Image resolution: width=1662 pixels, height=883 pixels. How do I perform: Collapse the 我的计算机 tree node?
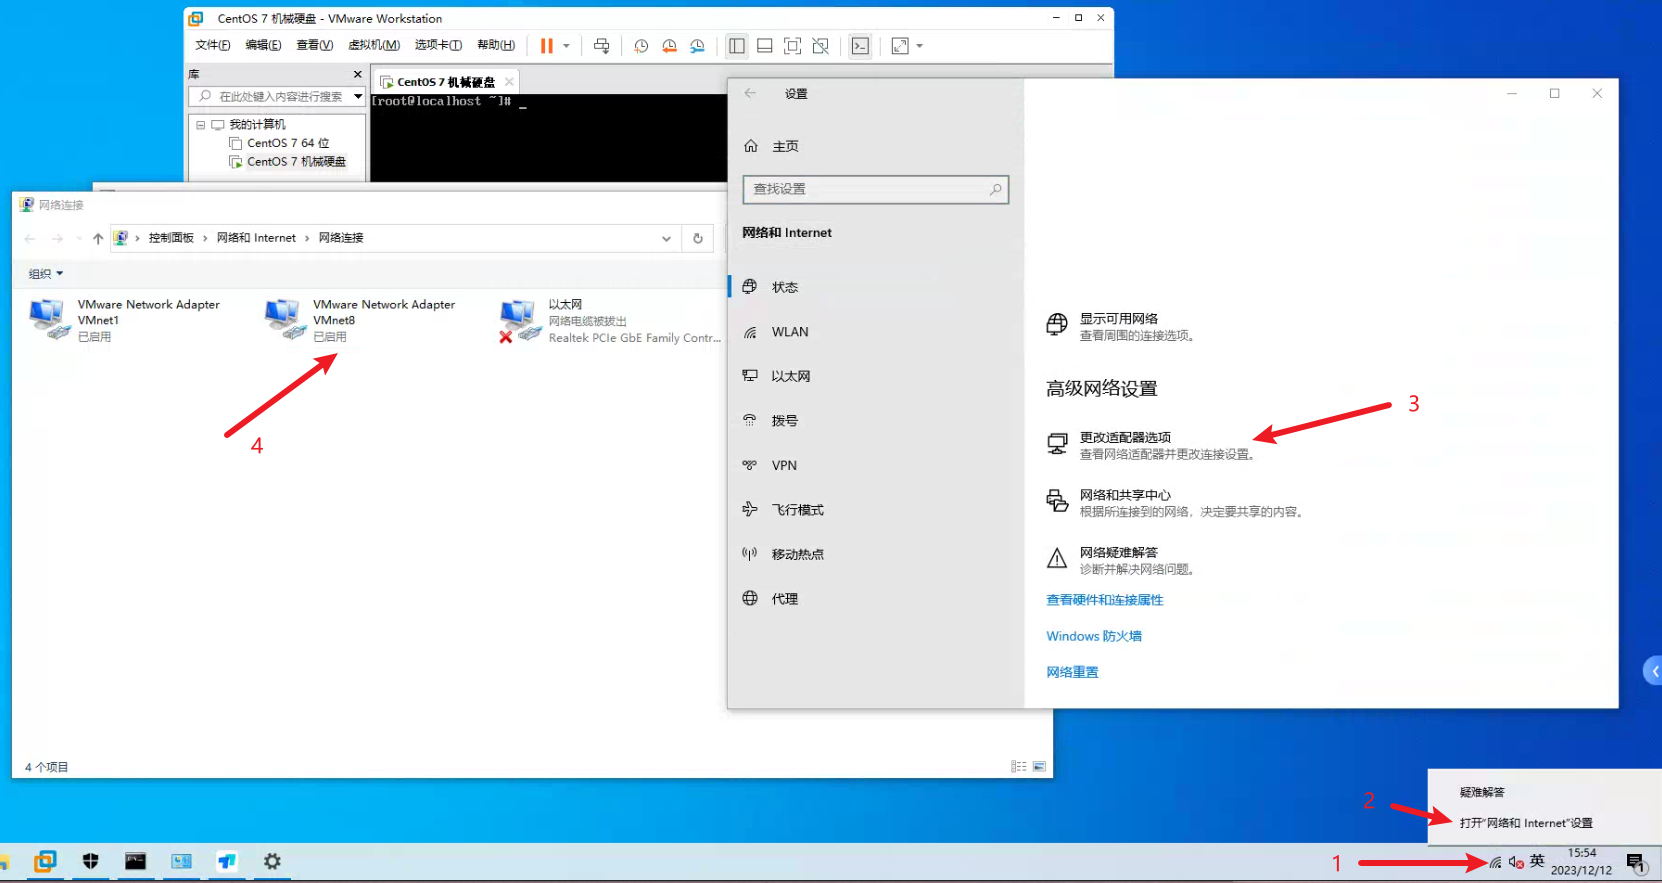point(201,125)
